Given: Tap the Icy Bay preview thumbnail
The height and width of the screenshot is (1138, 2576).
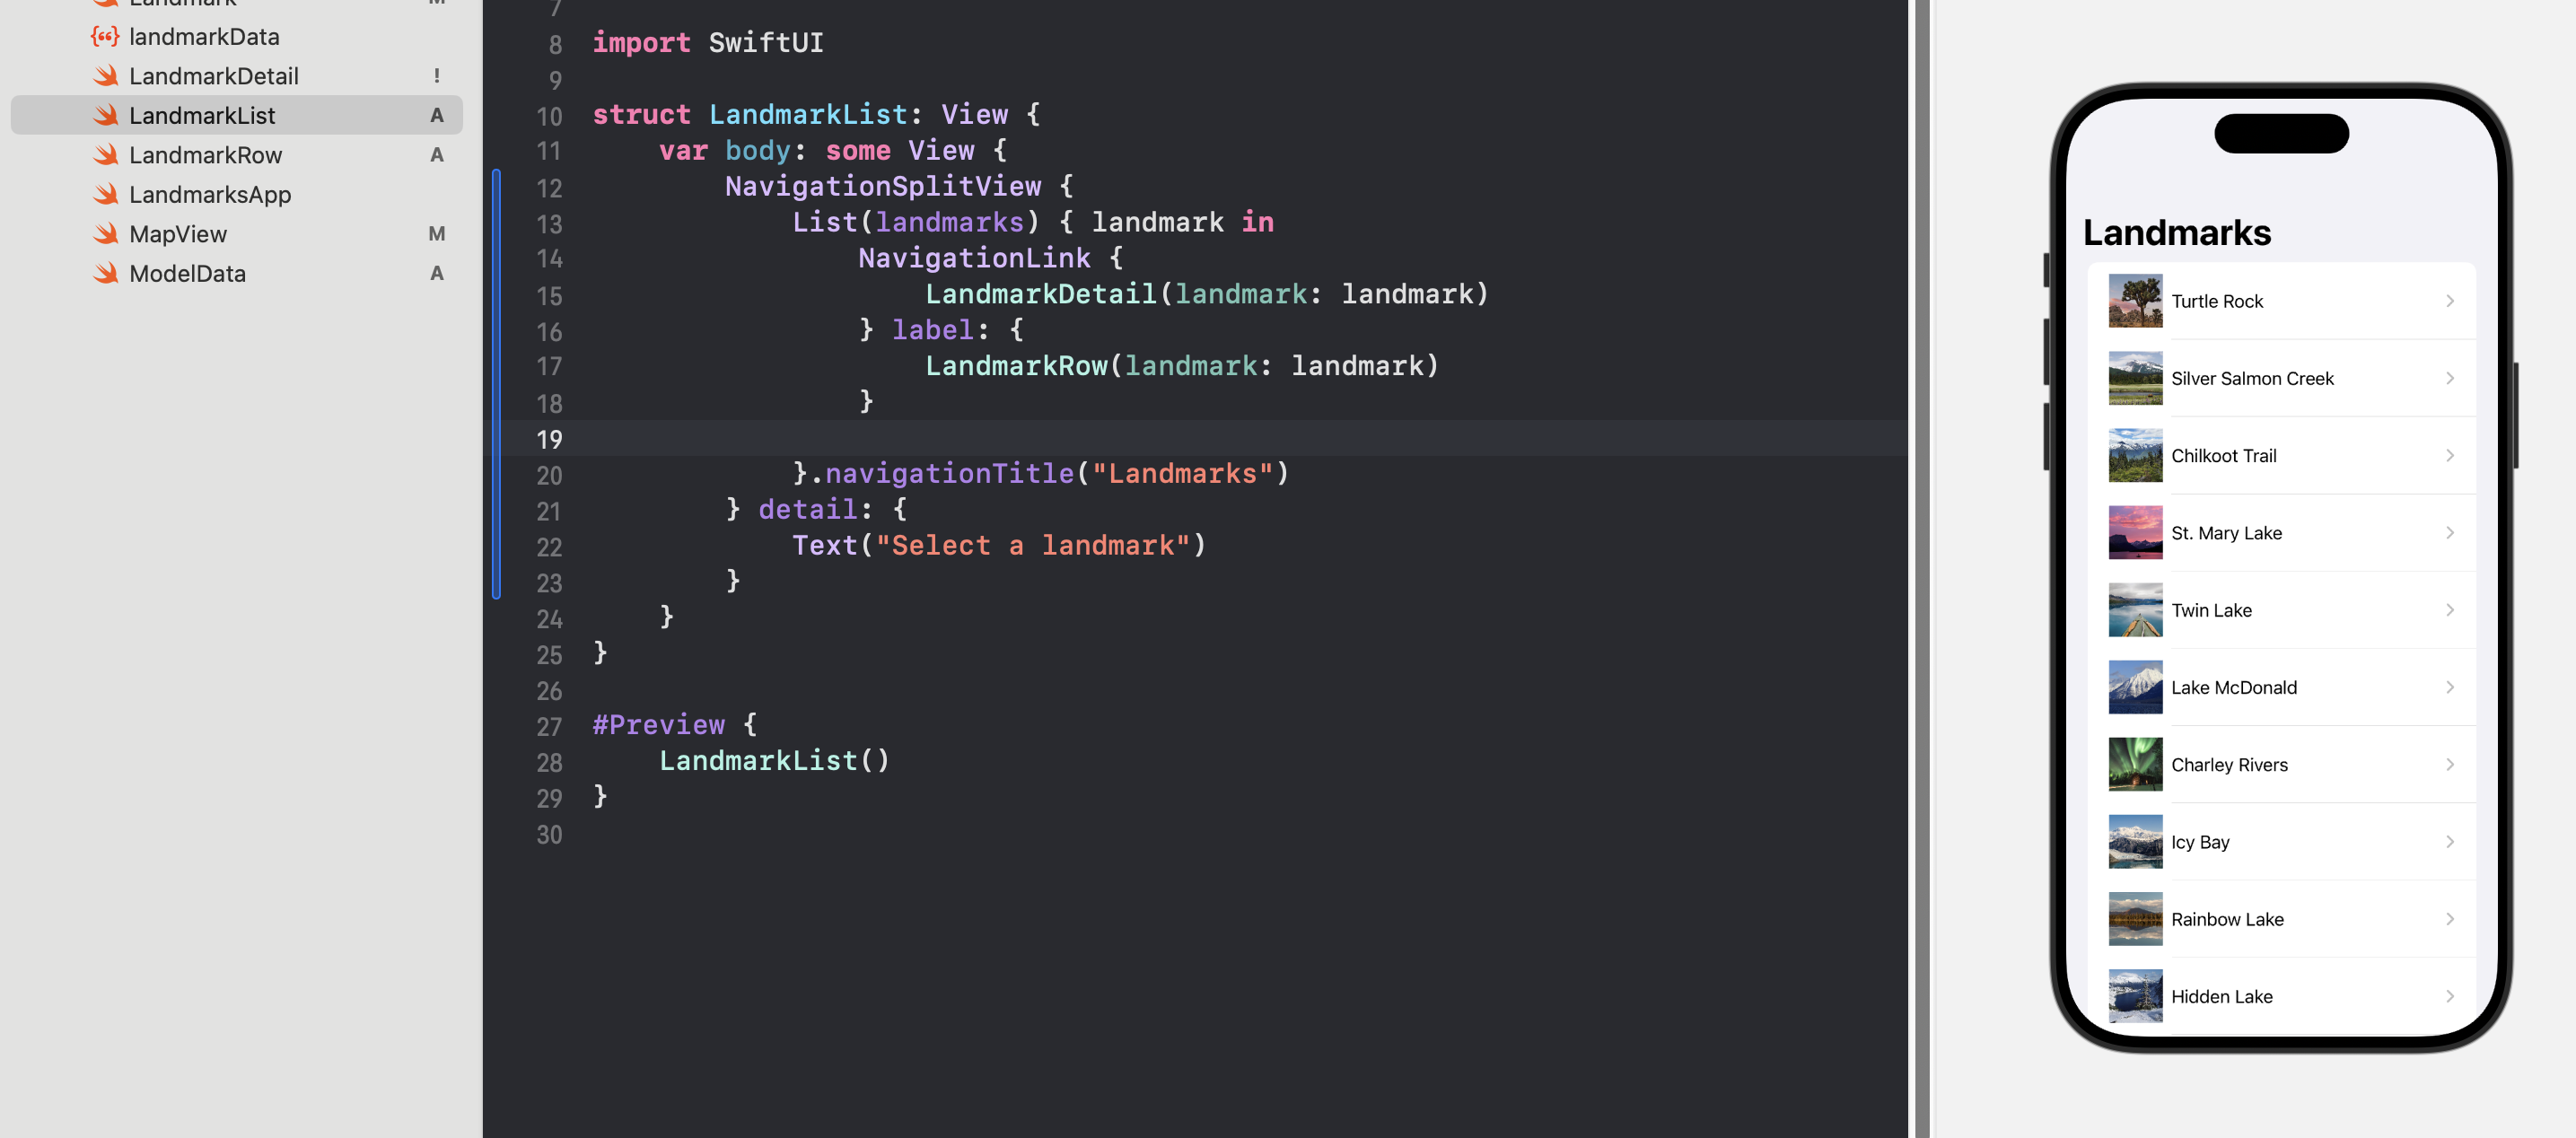Looking at the screenshot, I should (2134, 842).
